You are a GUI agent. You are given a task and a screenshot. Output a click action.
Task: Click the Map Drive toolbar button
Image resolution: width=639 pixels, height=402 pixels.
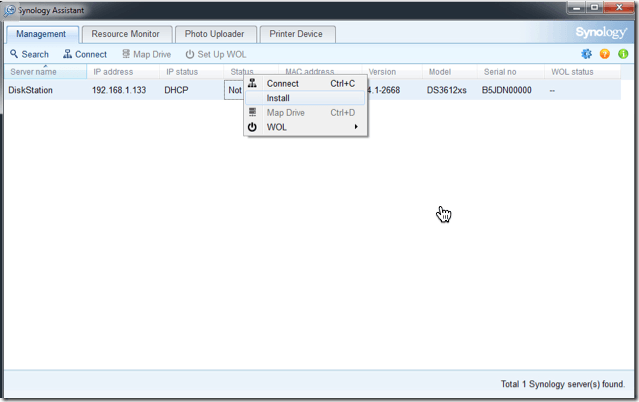[x=146, y=54]
